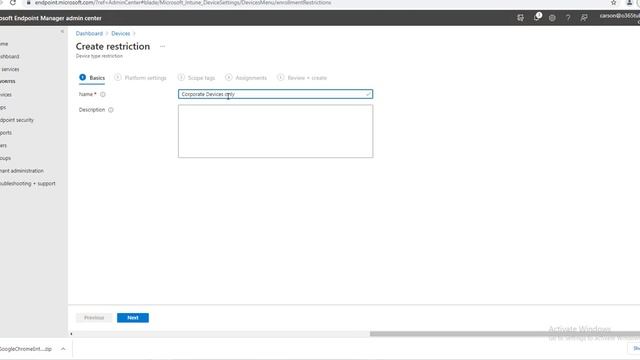Select the Scope tags tab
640x360 pixels.
196,78
